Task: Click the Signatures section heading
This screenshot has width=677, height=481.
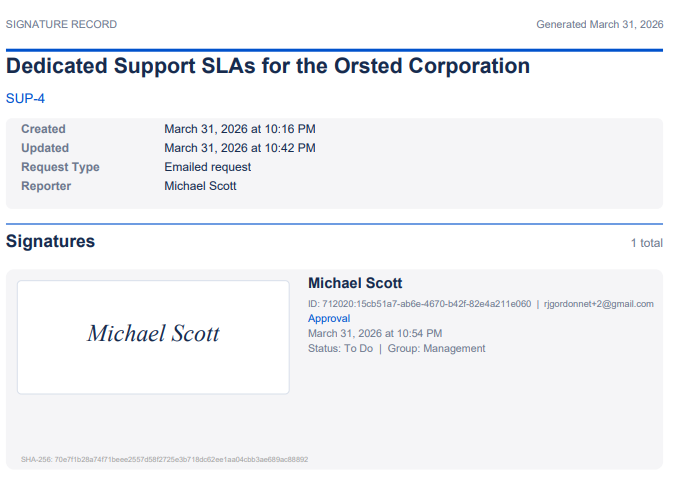Action: tap(51, 241)
